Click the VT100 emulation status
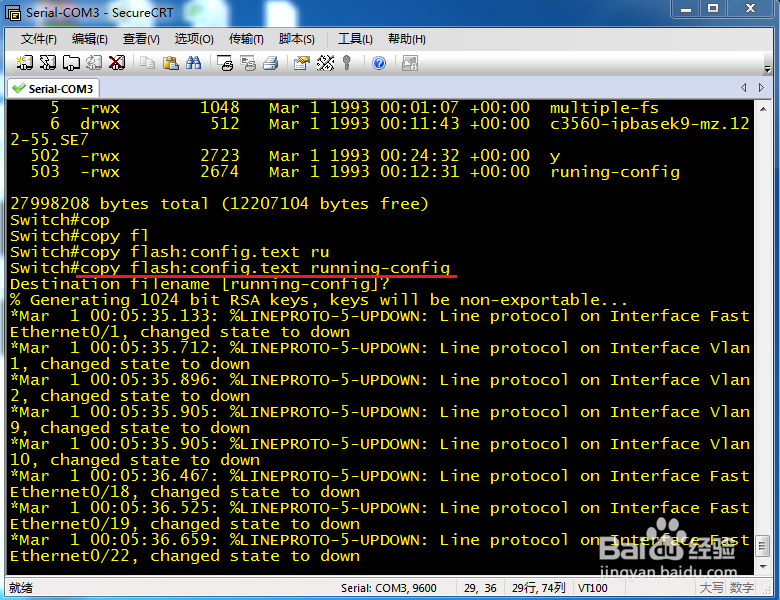Screen dimensions: 780x600 pyautogui.click(x=593, y=588)
